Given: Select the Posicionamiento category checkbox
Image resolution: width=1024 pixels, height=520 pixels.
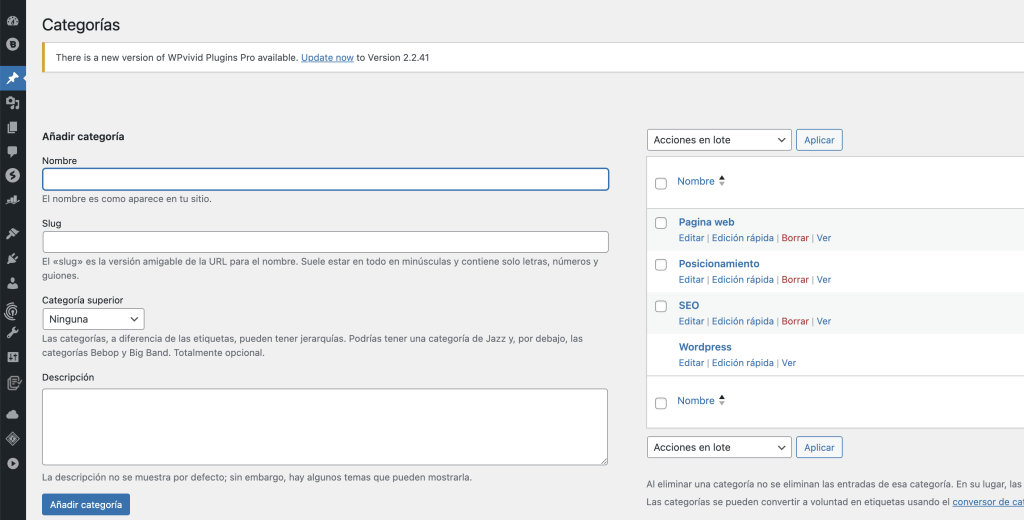Looking at the screenshot, I should [660, 265].
